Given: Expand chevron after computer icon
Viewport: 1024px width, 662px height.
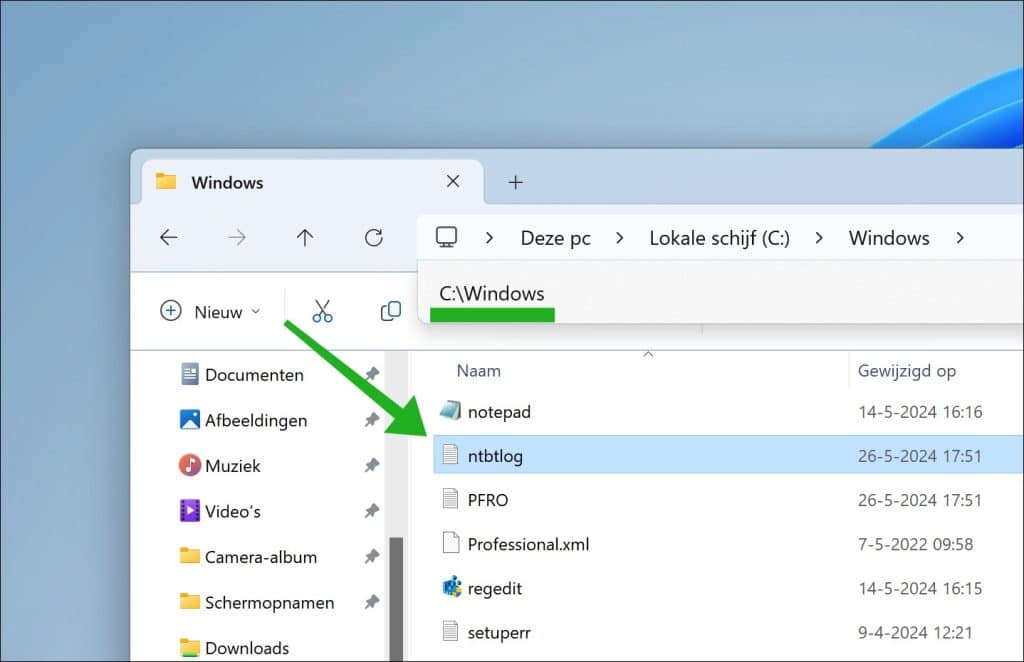Looking at the screenshot, I should point(489,238).
